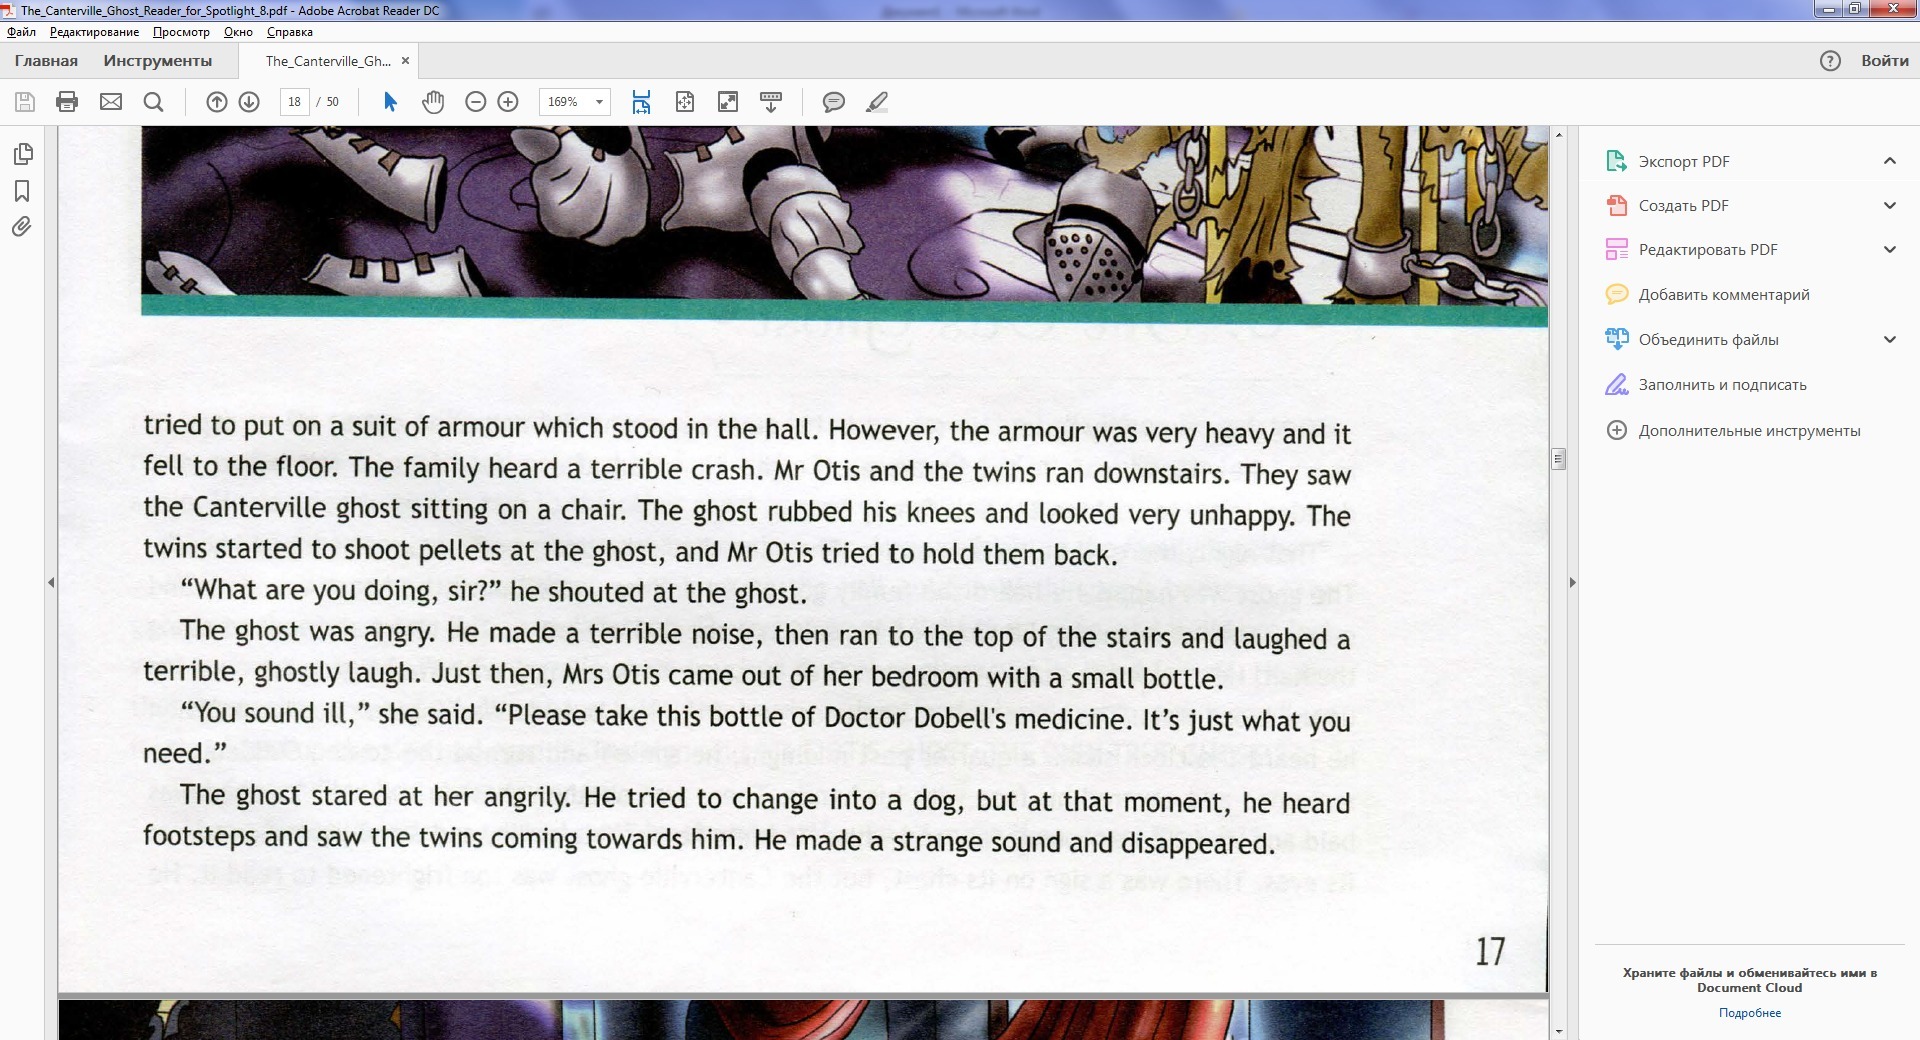This screenshot has width=1920, height=1040.
Task: Click the Combine files tool icon
Action: click(x=1616, y=339)
